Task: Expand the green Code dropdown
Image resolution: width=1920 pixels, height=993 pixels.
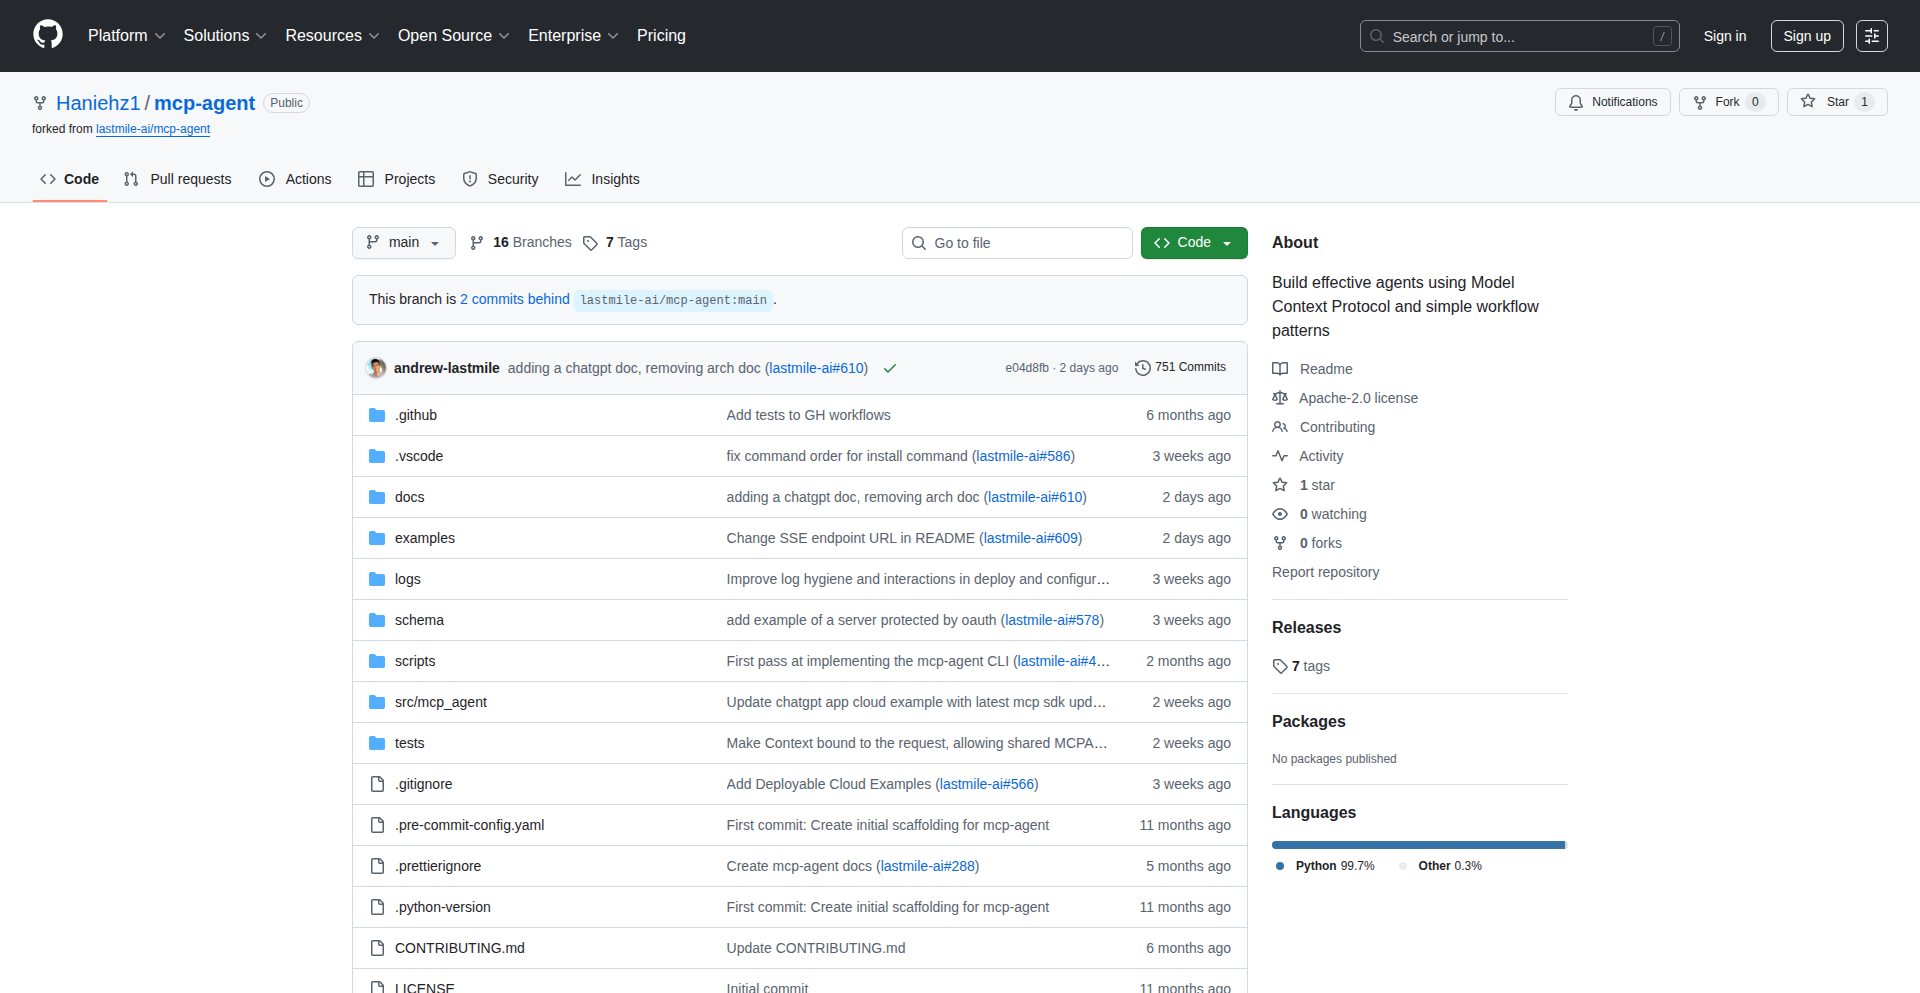Action: point(1193,243)
